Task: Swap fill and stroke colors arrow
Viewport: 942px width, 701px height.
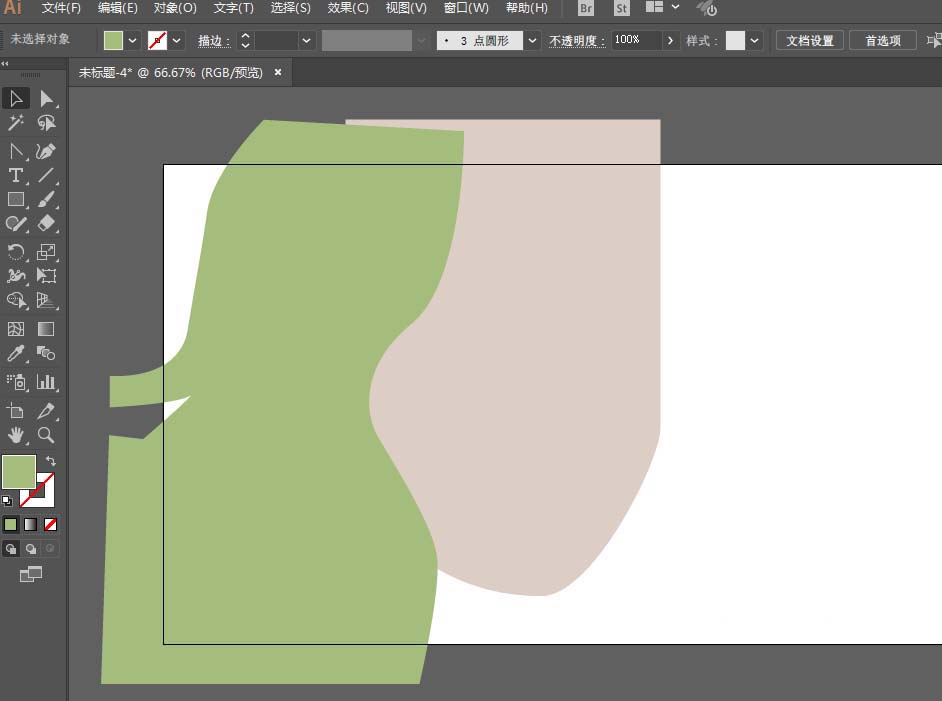Action: click(51, 461)
